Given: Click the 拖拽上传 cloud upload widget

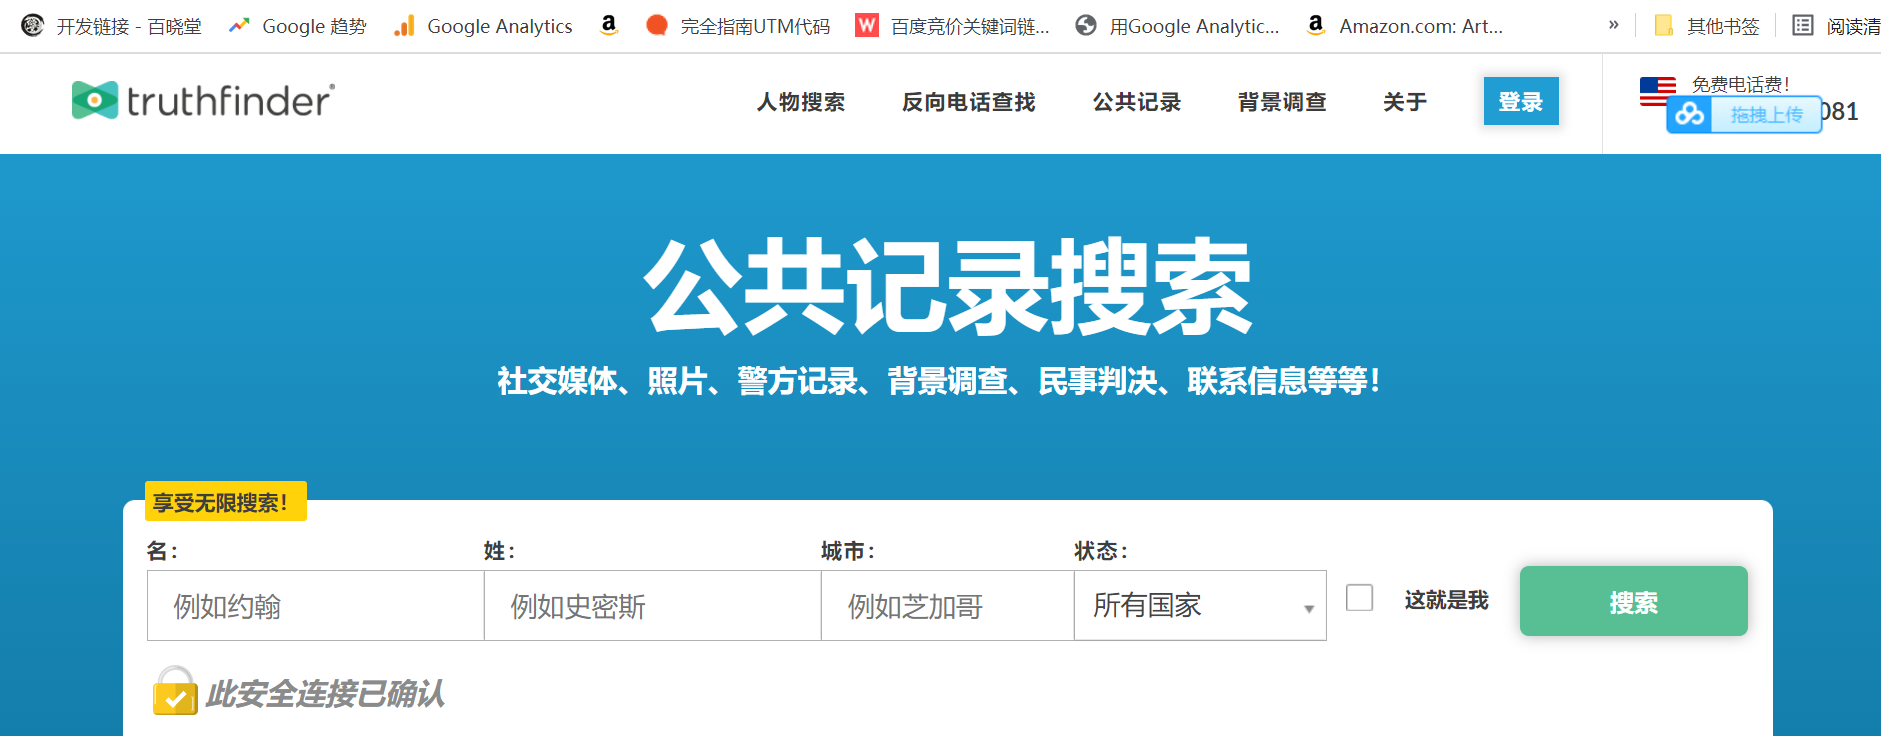Looking at the screenshot, I should [1744, 115].
